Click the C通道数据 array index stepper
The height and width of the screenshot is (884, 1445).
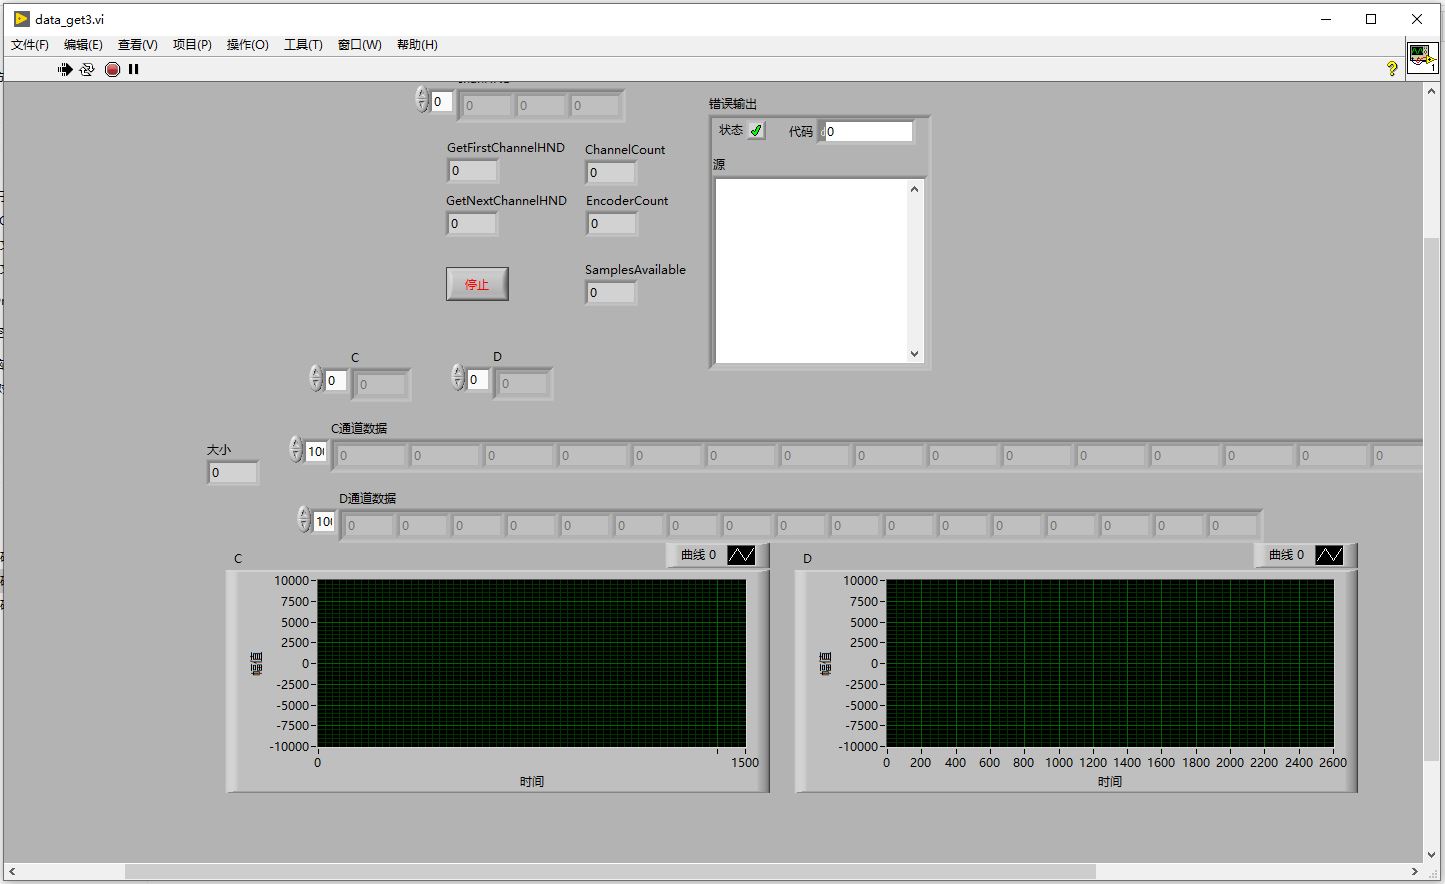coord(296,449)
